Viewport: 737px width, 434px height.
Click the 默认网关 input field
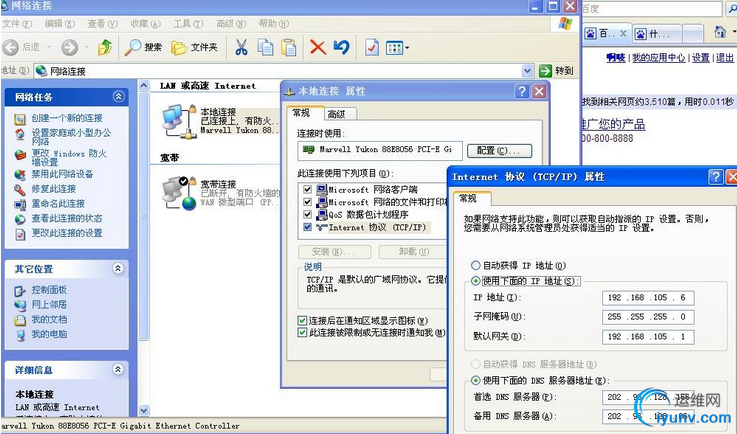click(x=648, y=337)
